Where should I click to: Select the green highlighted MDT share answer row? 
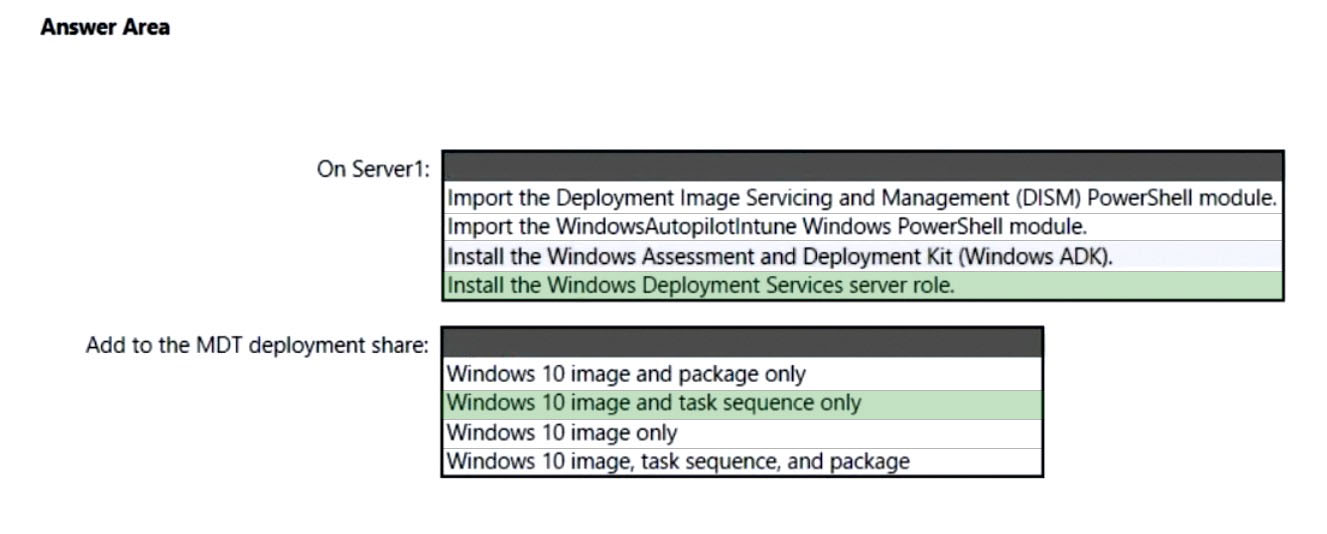point(742,403)
